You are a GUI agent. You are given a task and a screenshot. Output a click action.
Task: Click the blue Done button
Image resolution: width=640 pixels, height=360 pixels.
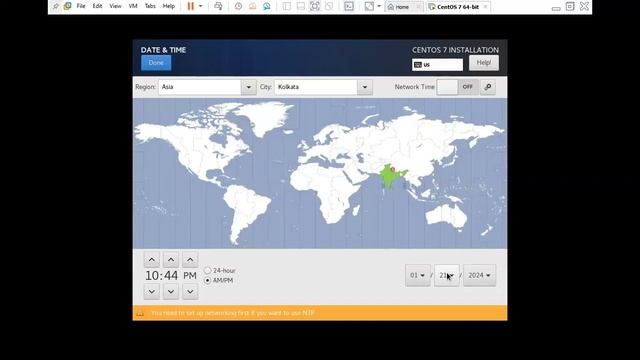pos(156,63)
